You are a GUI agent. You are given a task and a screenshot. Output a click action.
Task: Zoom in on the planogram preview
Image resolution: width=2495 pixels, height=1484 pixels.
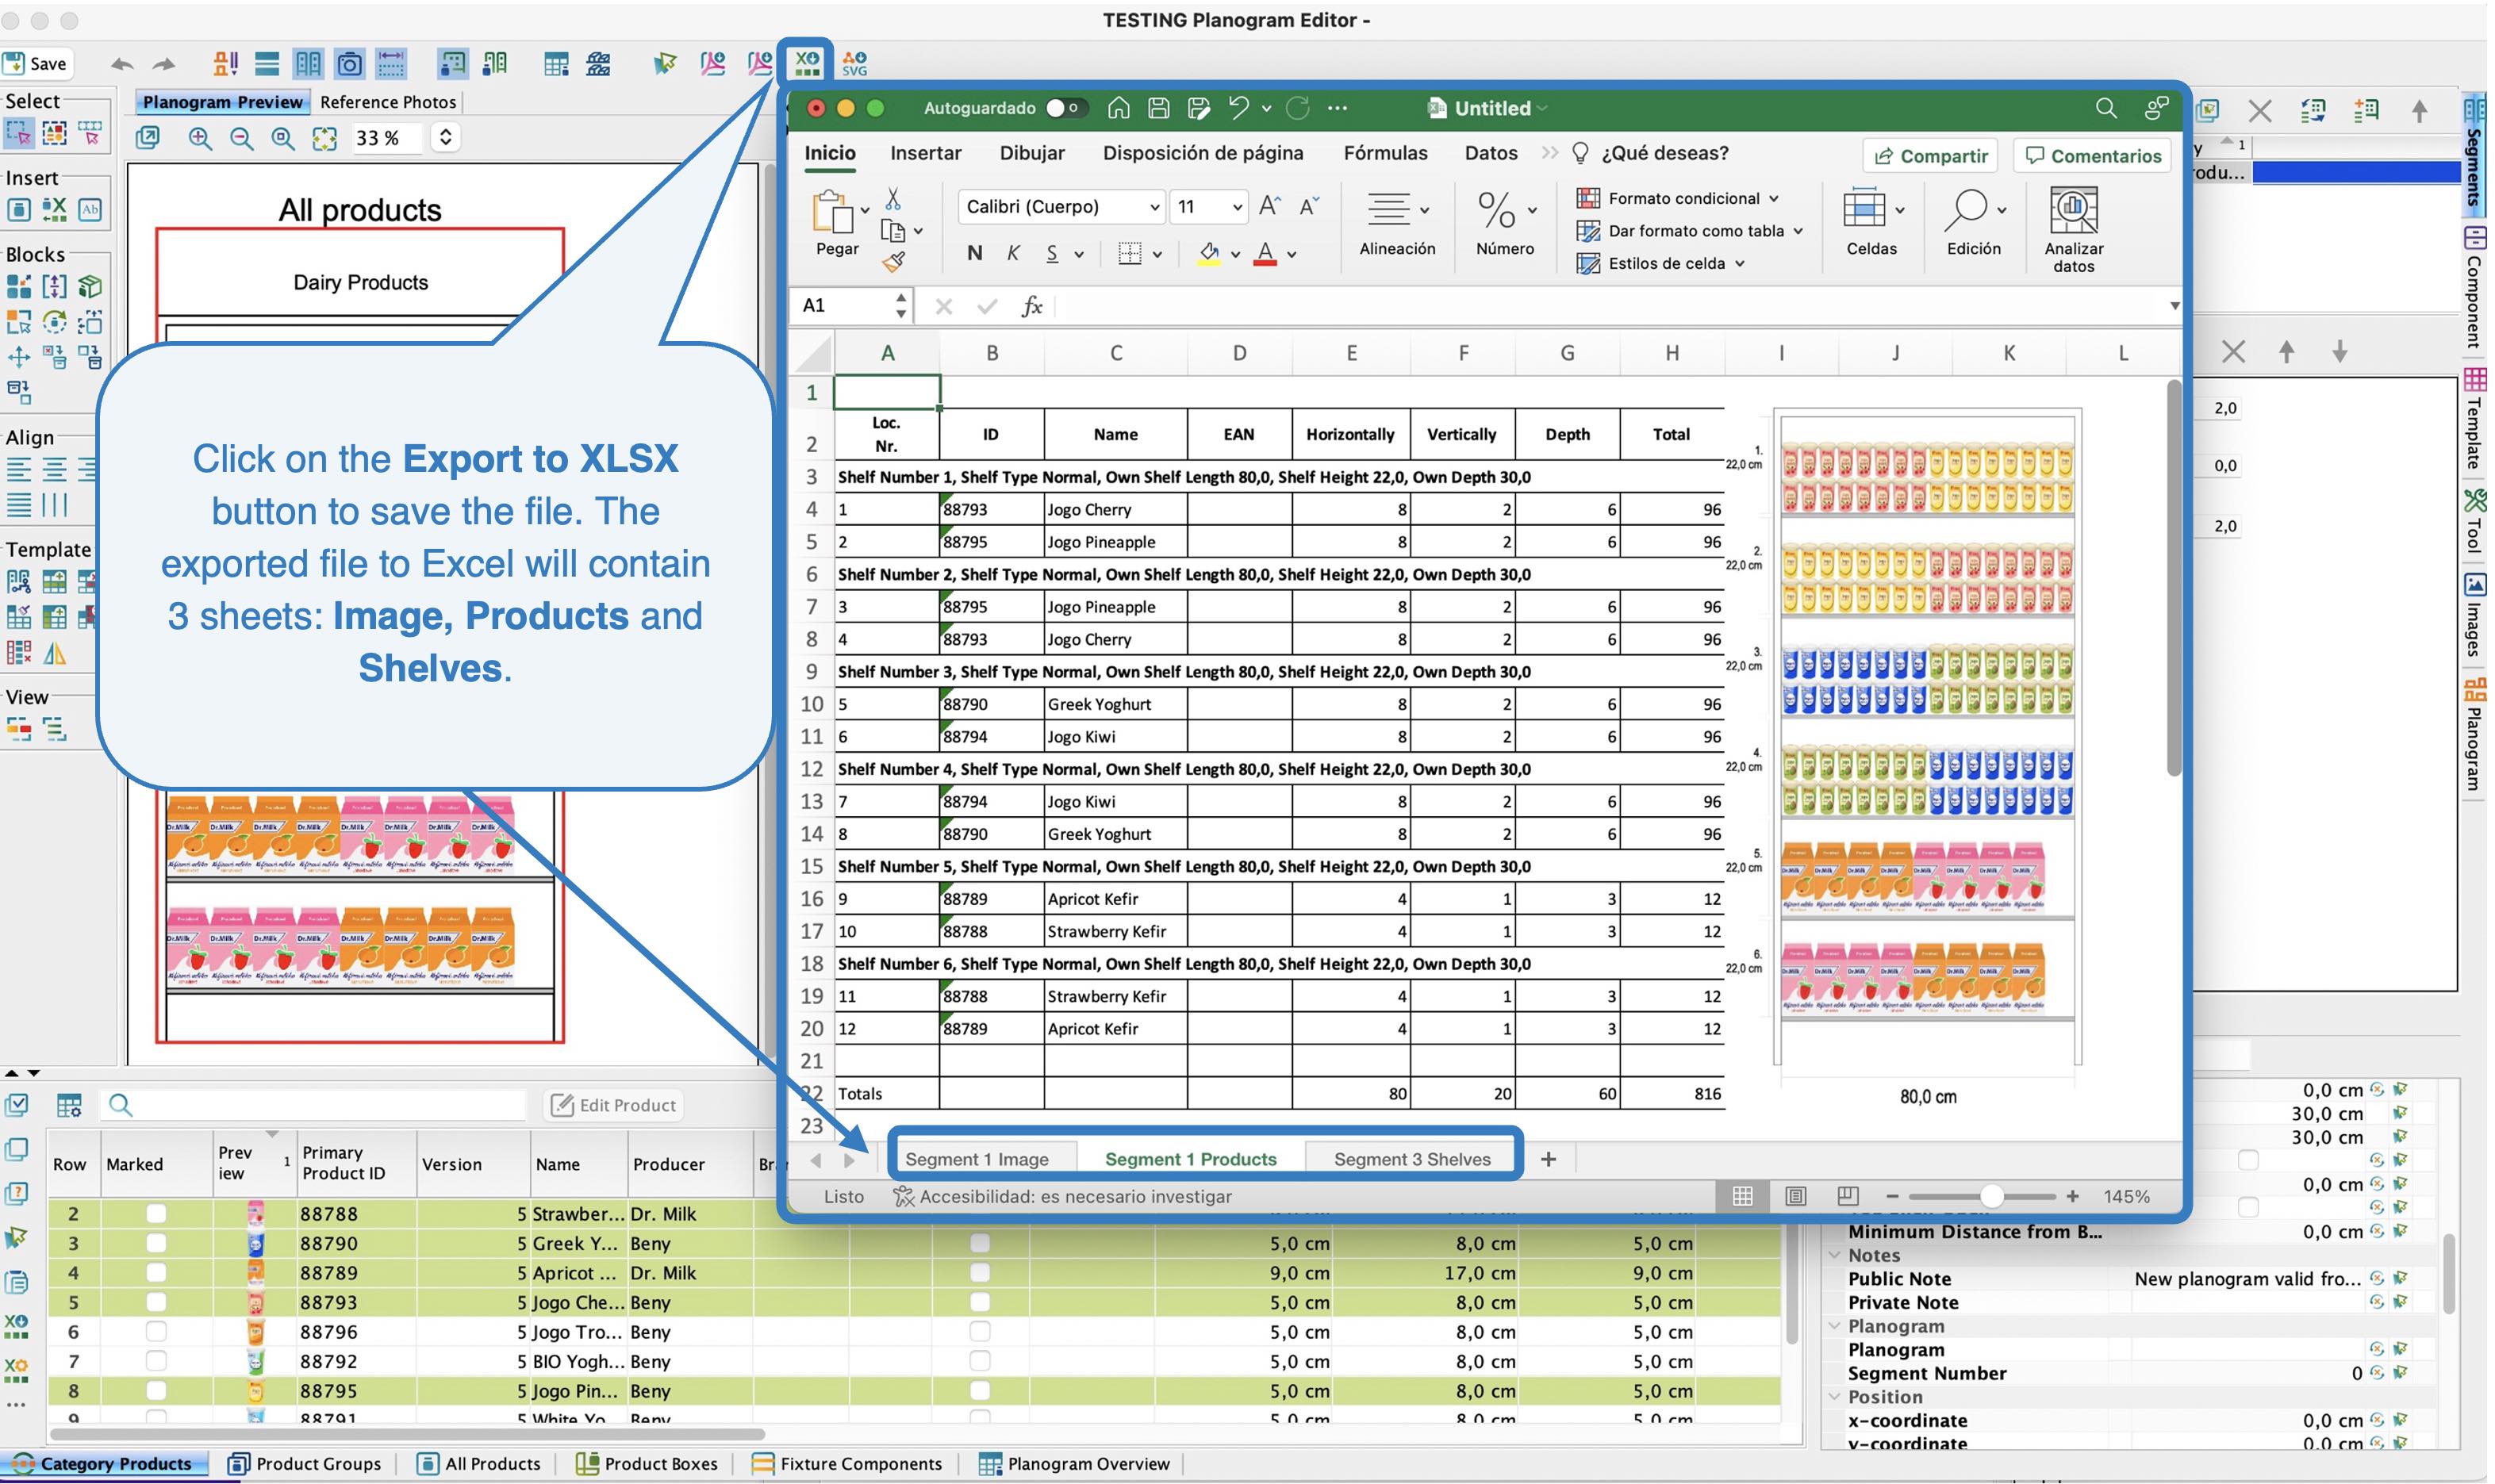200,138
